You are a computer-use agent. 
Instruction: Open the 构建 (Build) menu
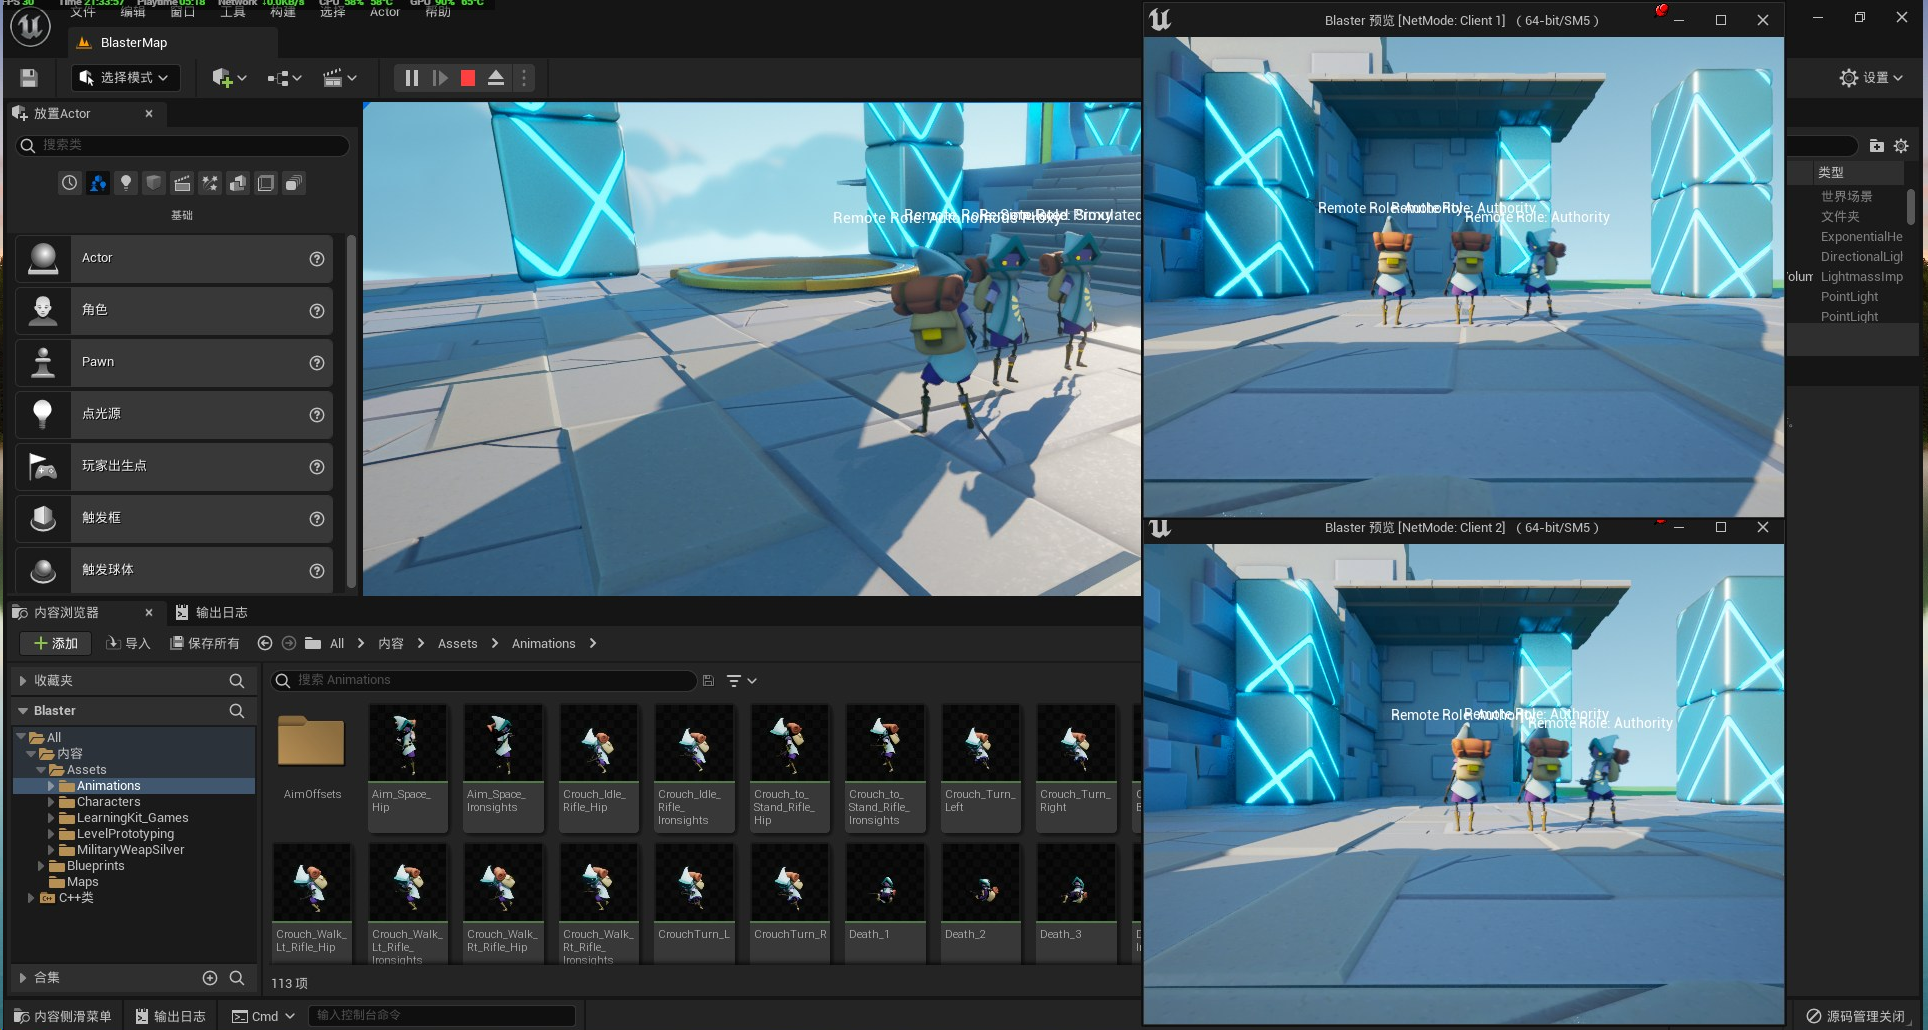[x=283, y=12]
